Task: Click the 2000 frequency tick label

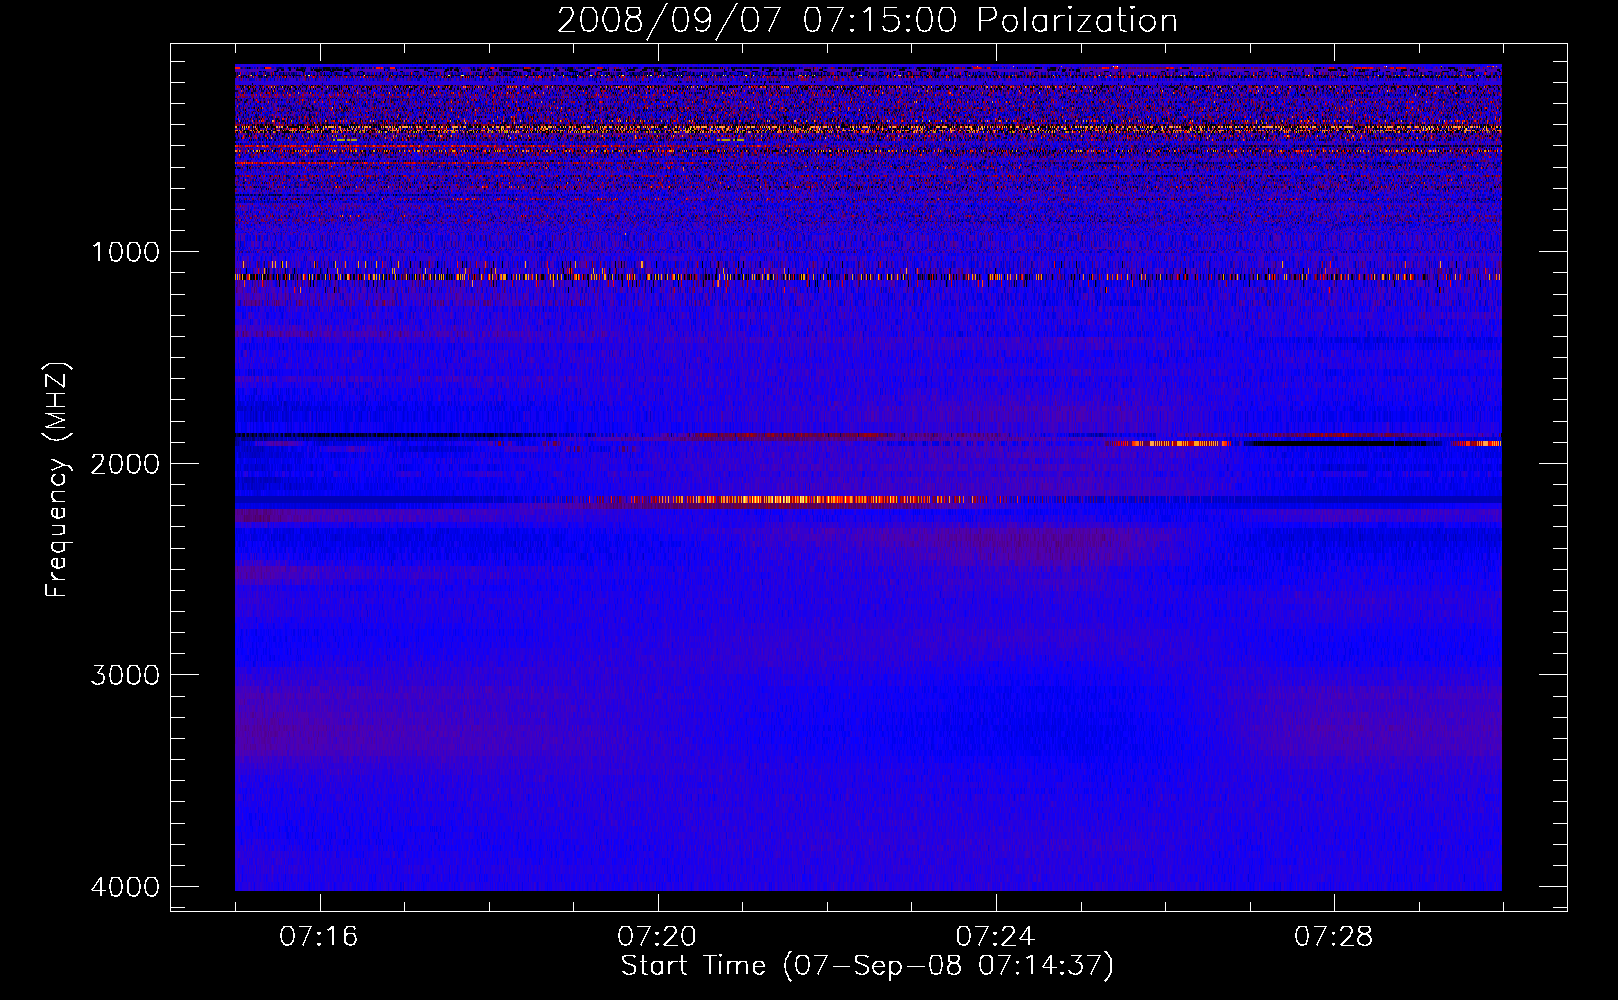Action: point(125,463)
